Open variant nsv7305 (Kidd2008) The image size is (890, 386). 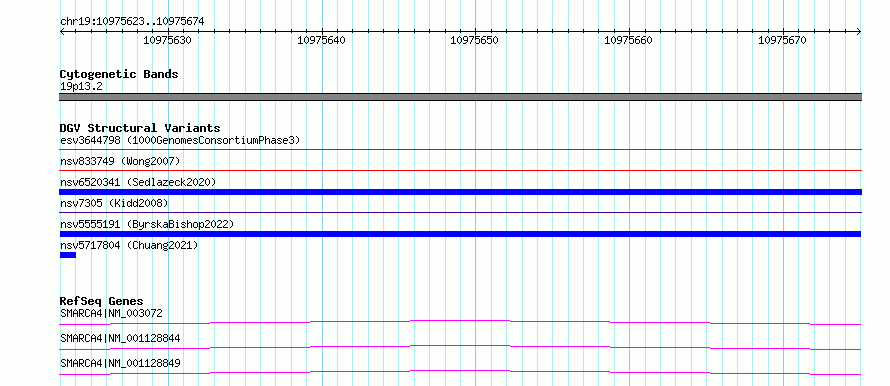(x=114, y=203)
